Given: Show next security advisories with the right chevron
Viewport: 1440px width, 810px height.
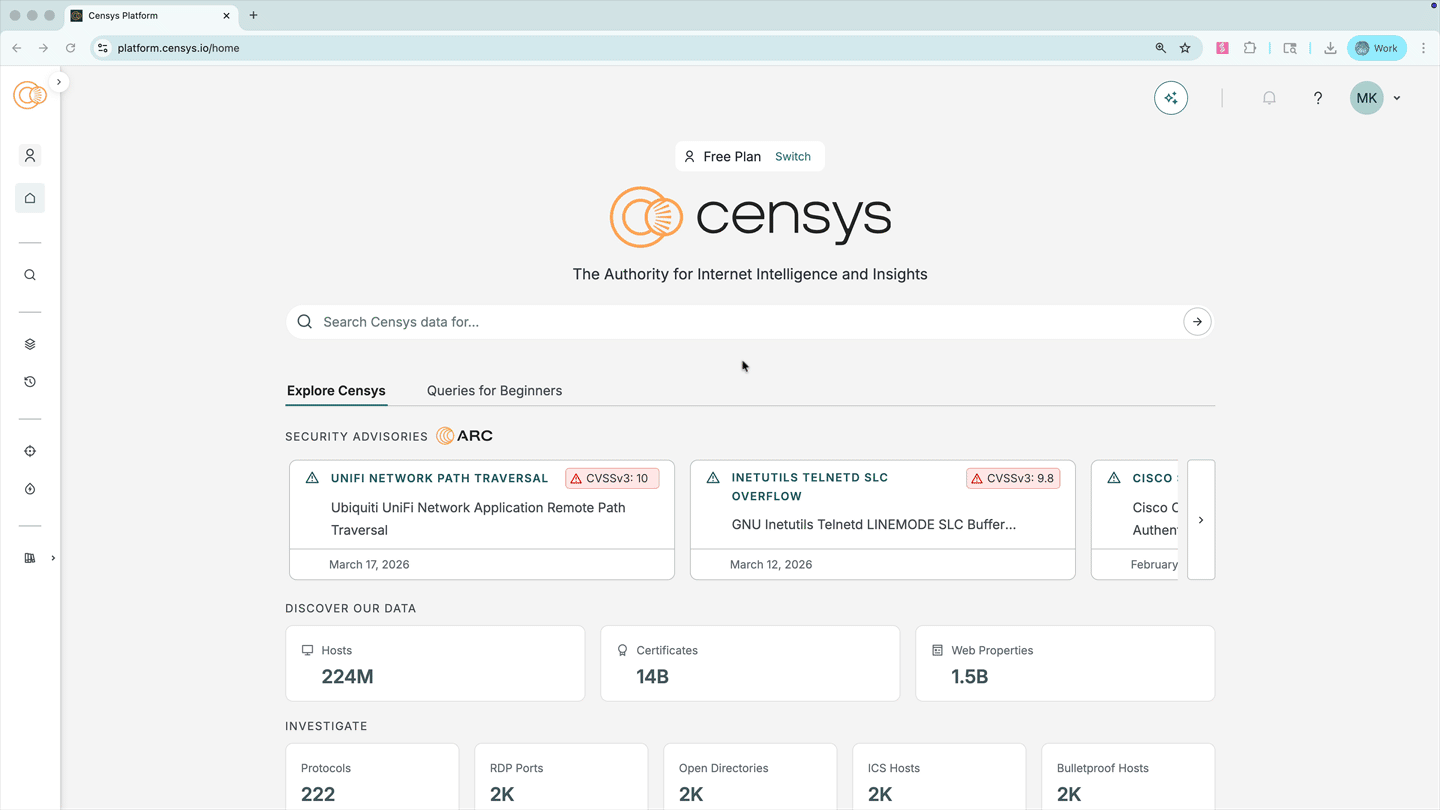Looking at the screenshot, I should click(x=1201, y=520).
